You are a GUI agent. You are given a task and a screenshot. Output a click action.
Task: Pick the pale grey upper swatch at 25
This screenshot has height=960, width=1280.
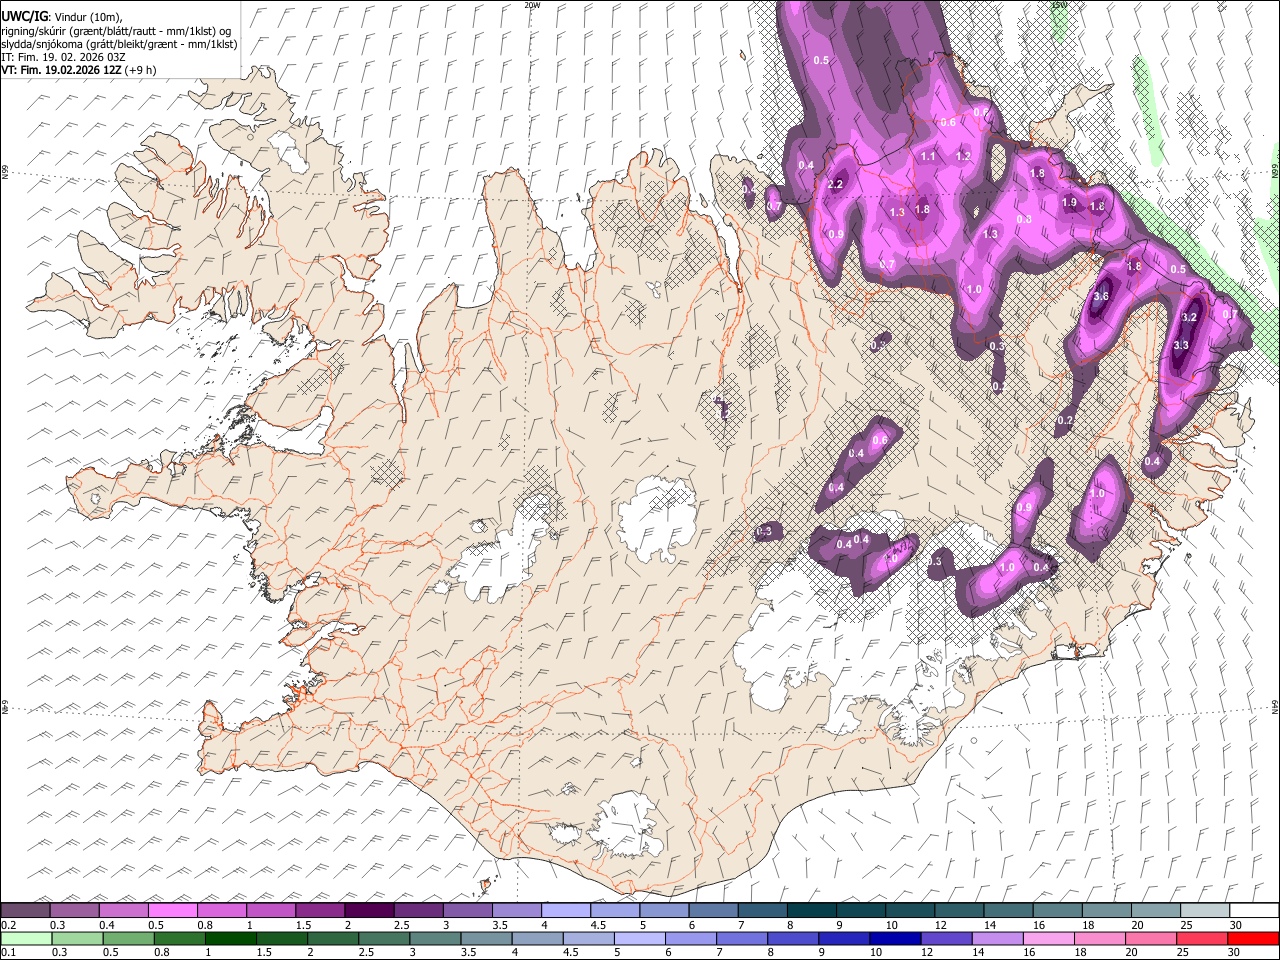click(x=1205, y=911)
